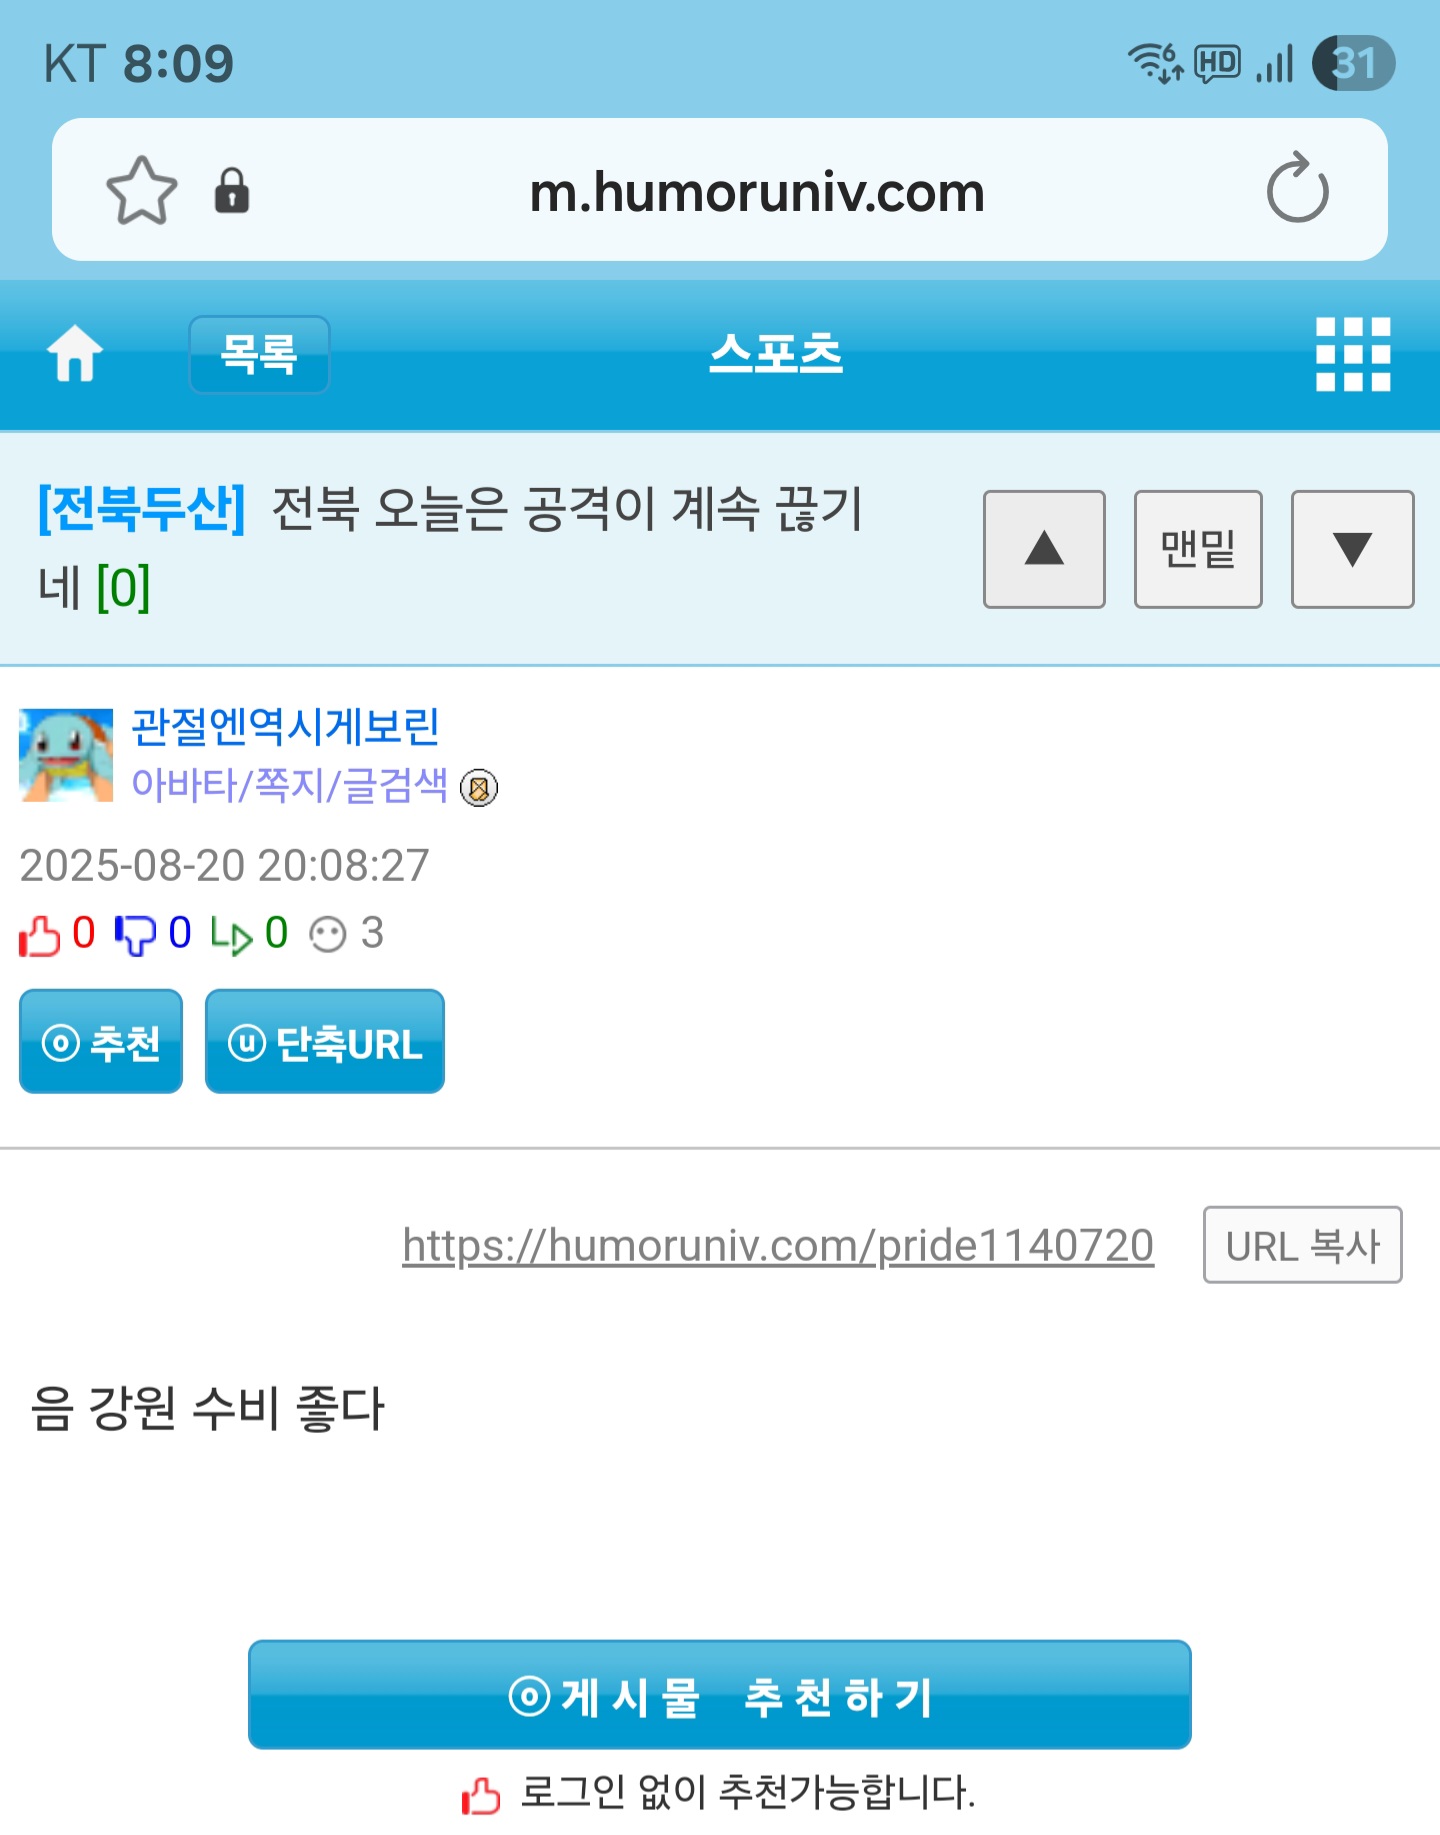Copy the link with URL 복사 button

(x=1302, y=1245)
